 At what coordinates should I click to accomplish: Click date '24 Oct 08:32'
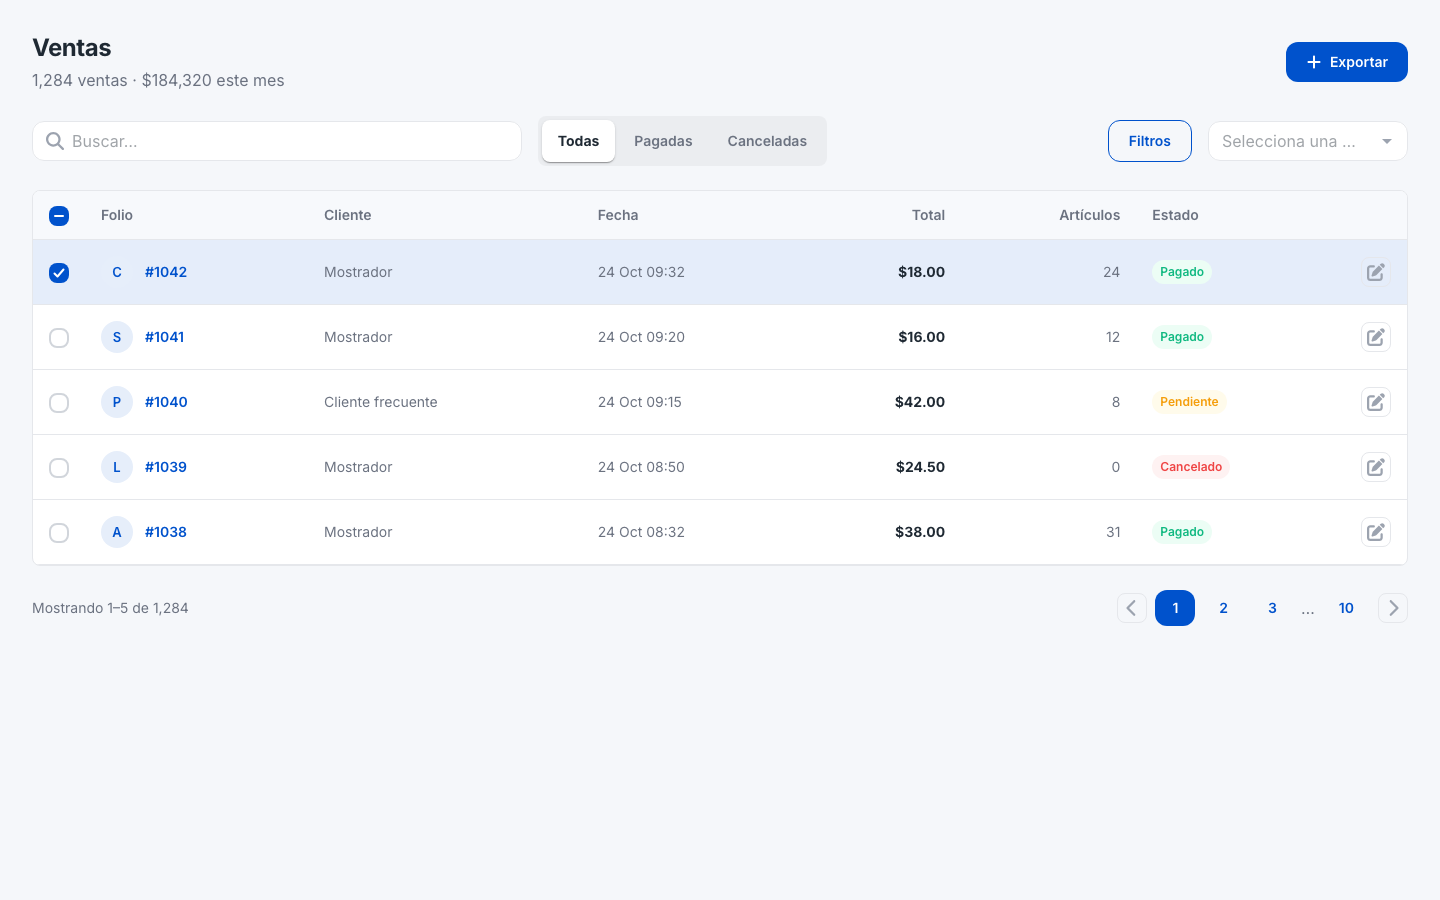tap(641, 532)
